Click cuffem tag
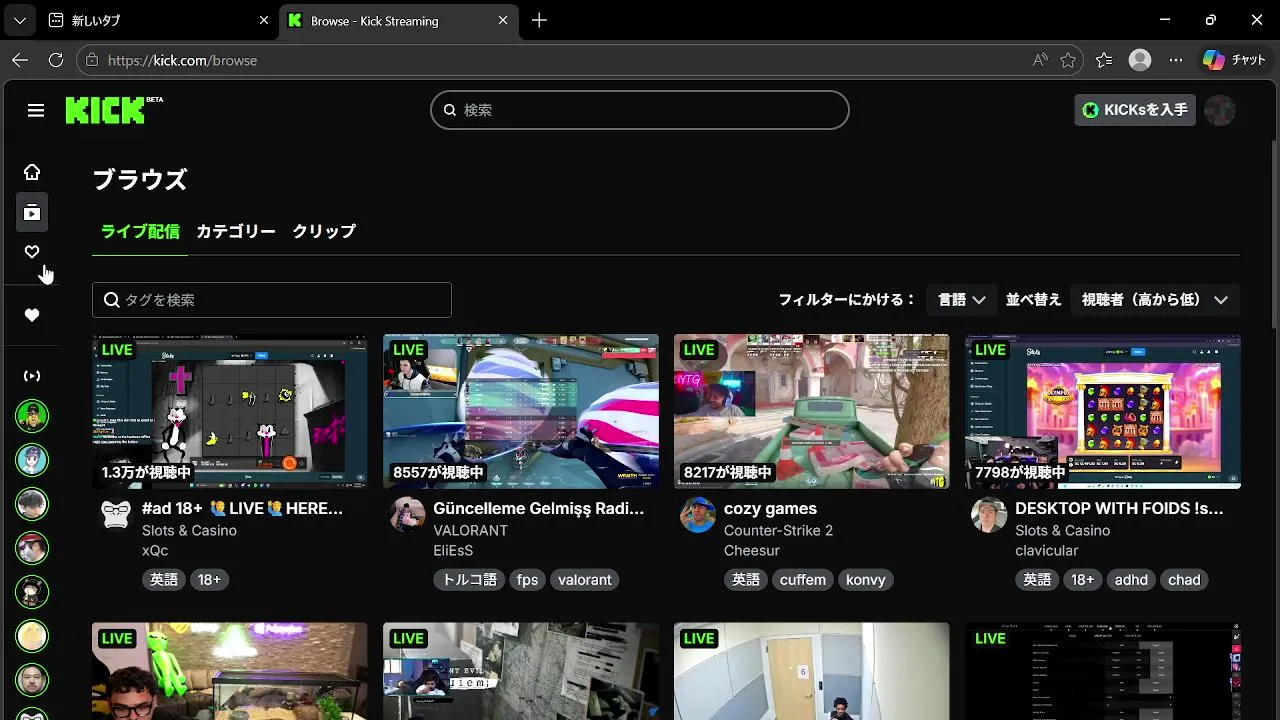The image size is (1280, 720). coord(803,580)
